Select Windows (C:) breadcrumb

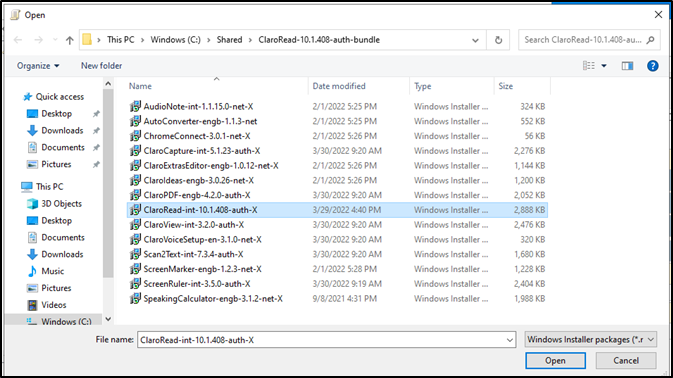click(175, 40)
